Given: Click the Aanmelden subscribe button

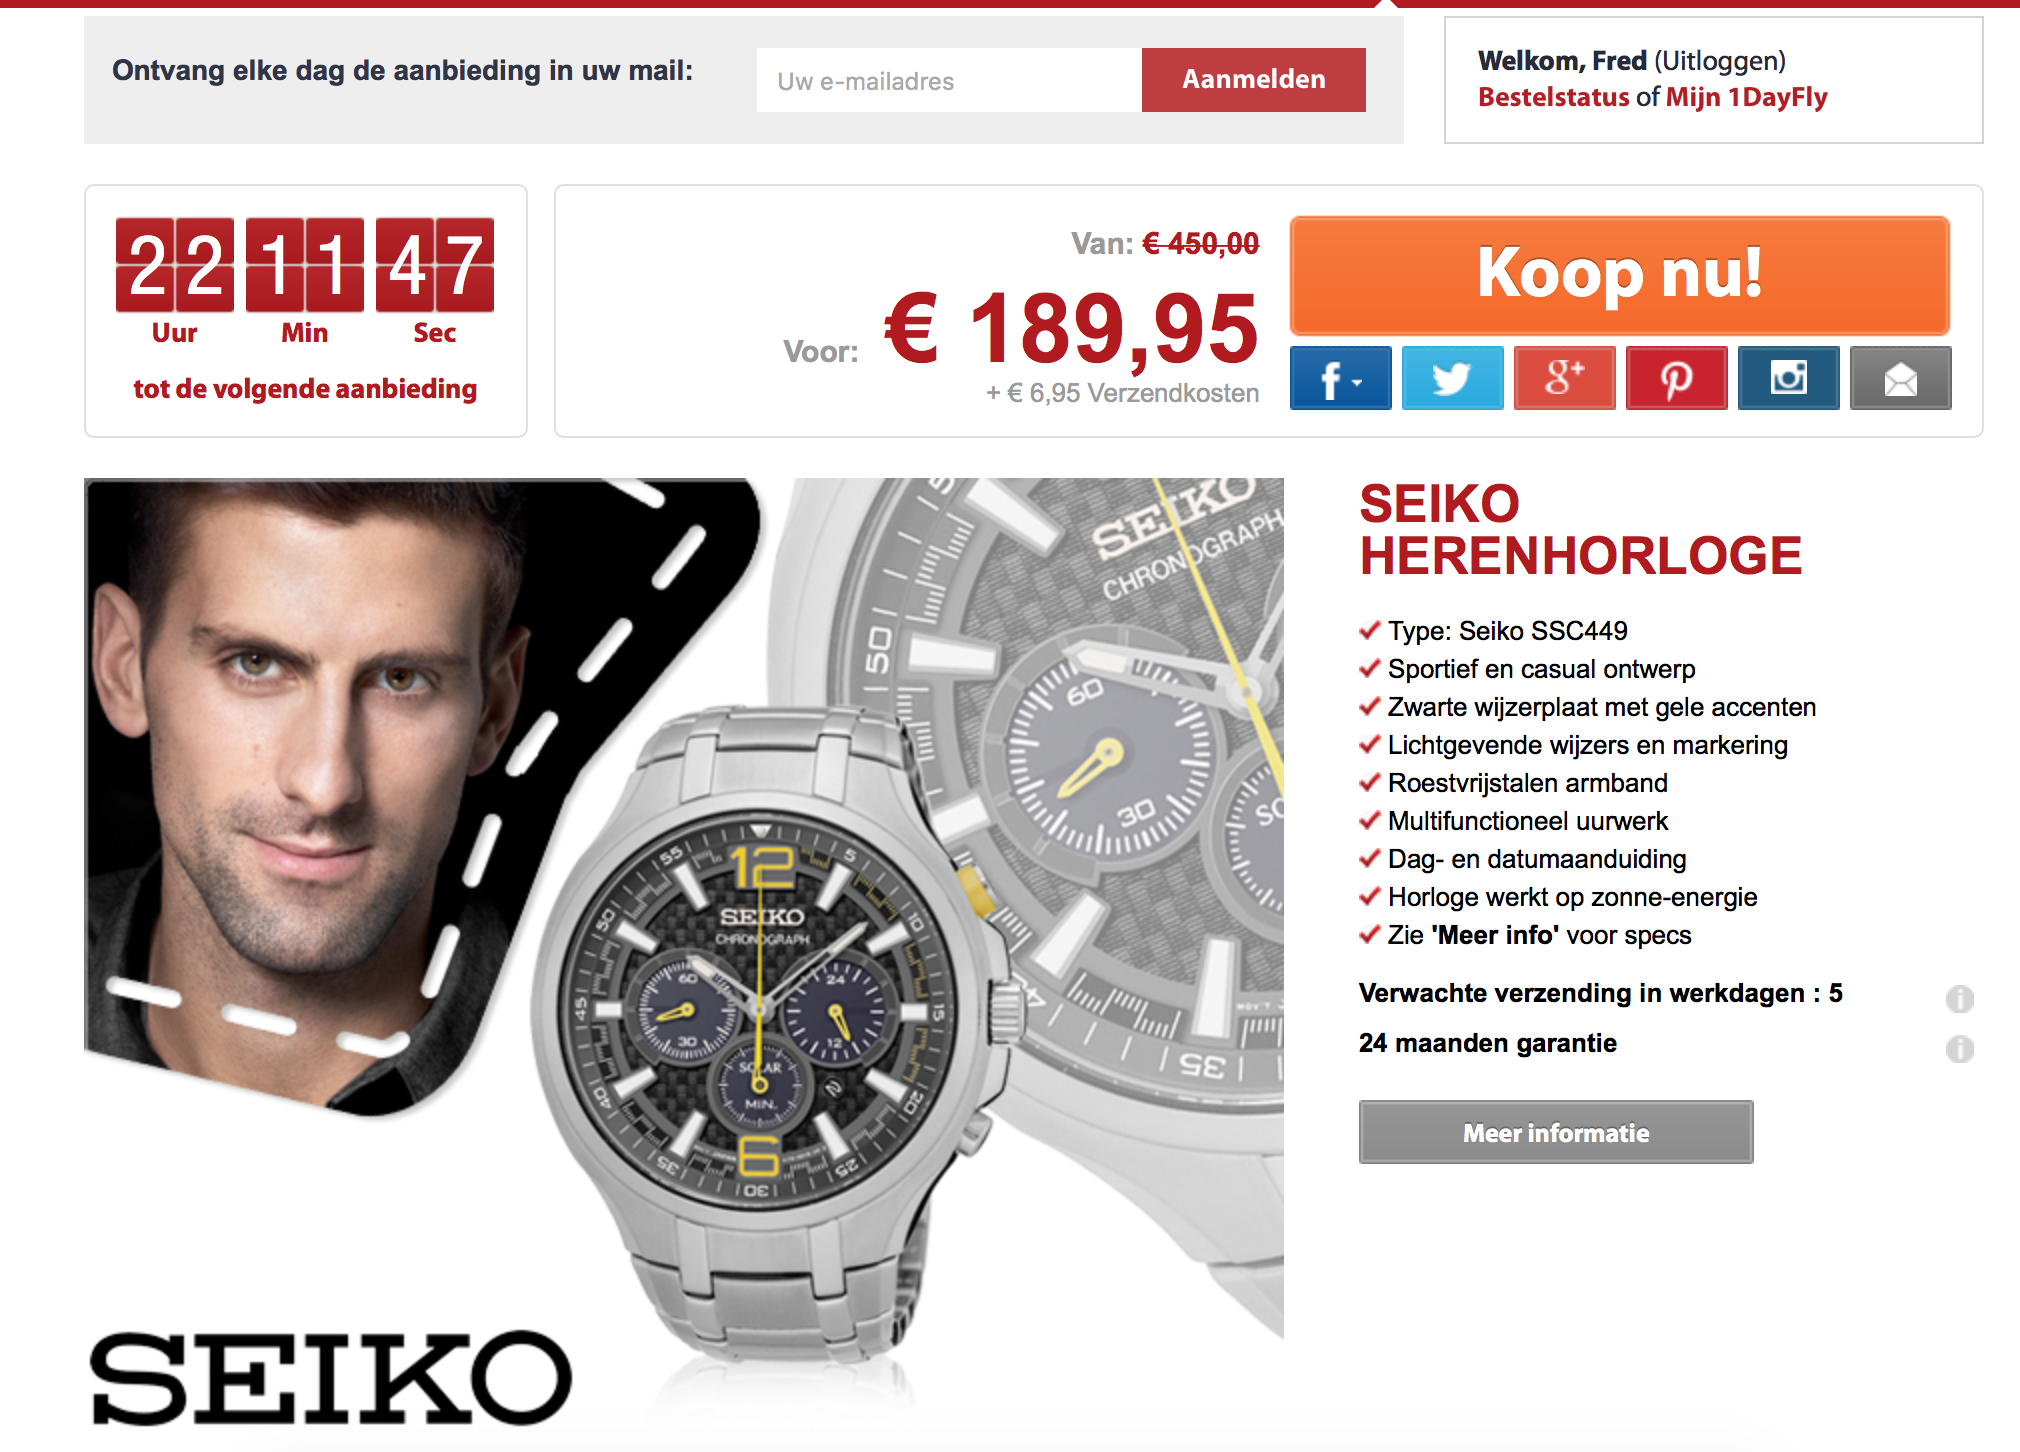Looking at the screenshot, I should tap(1253, 80).
